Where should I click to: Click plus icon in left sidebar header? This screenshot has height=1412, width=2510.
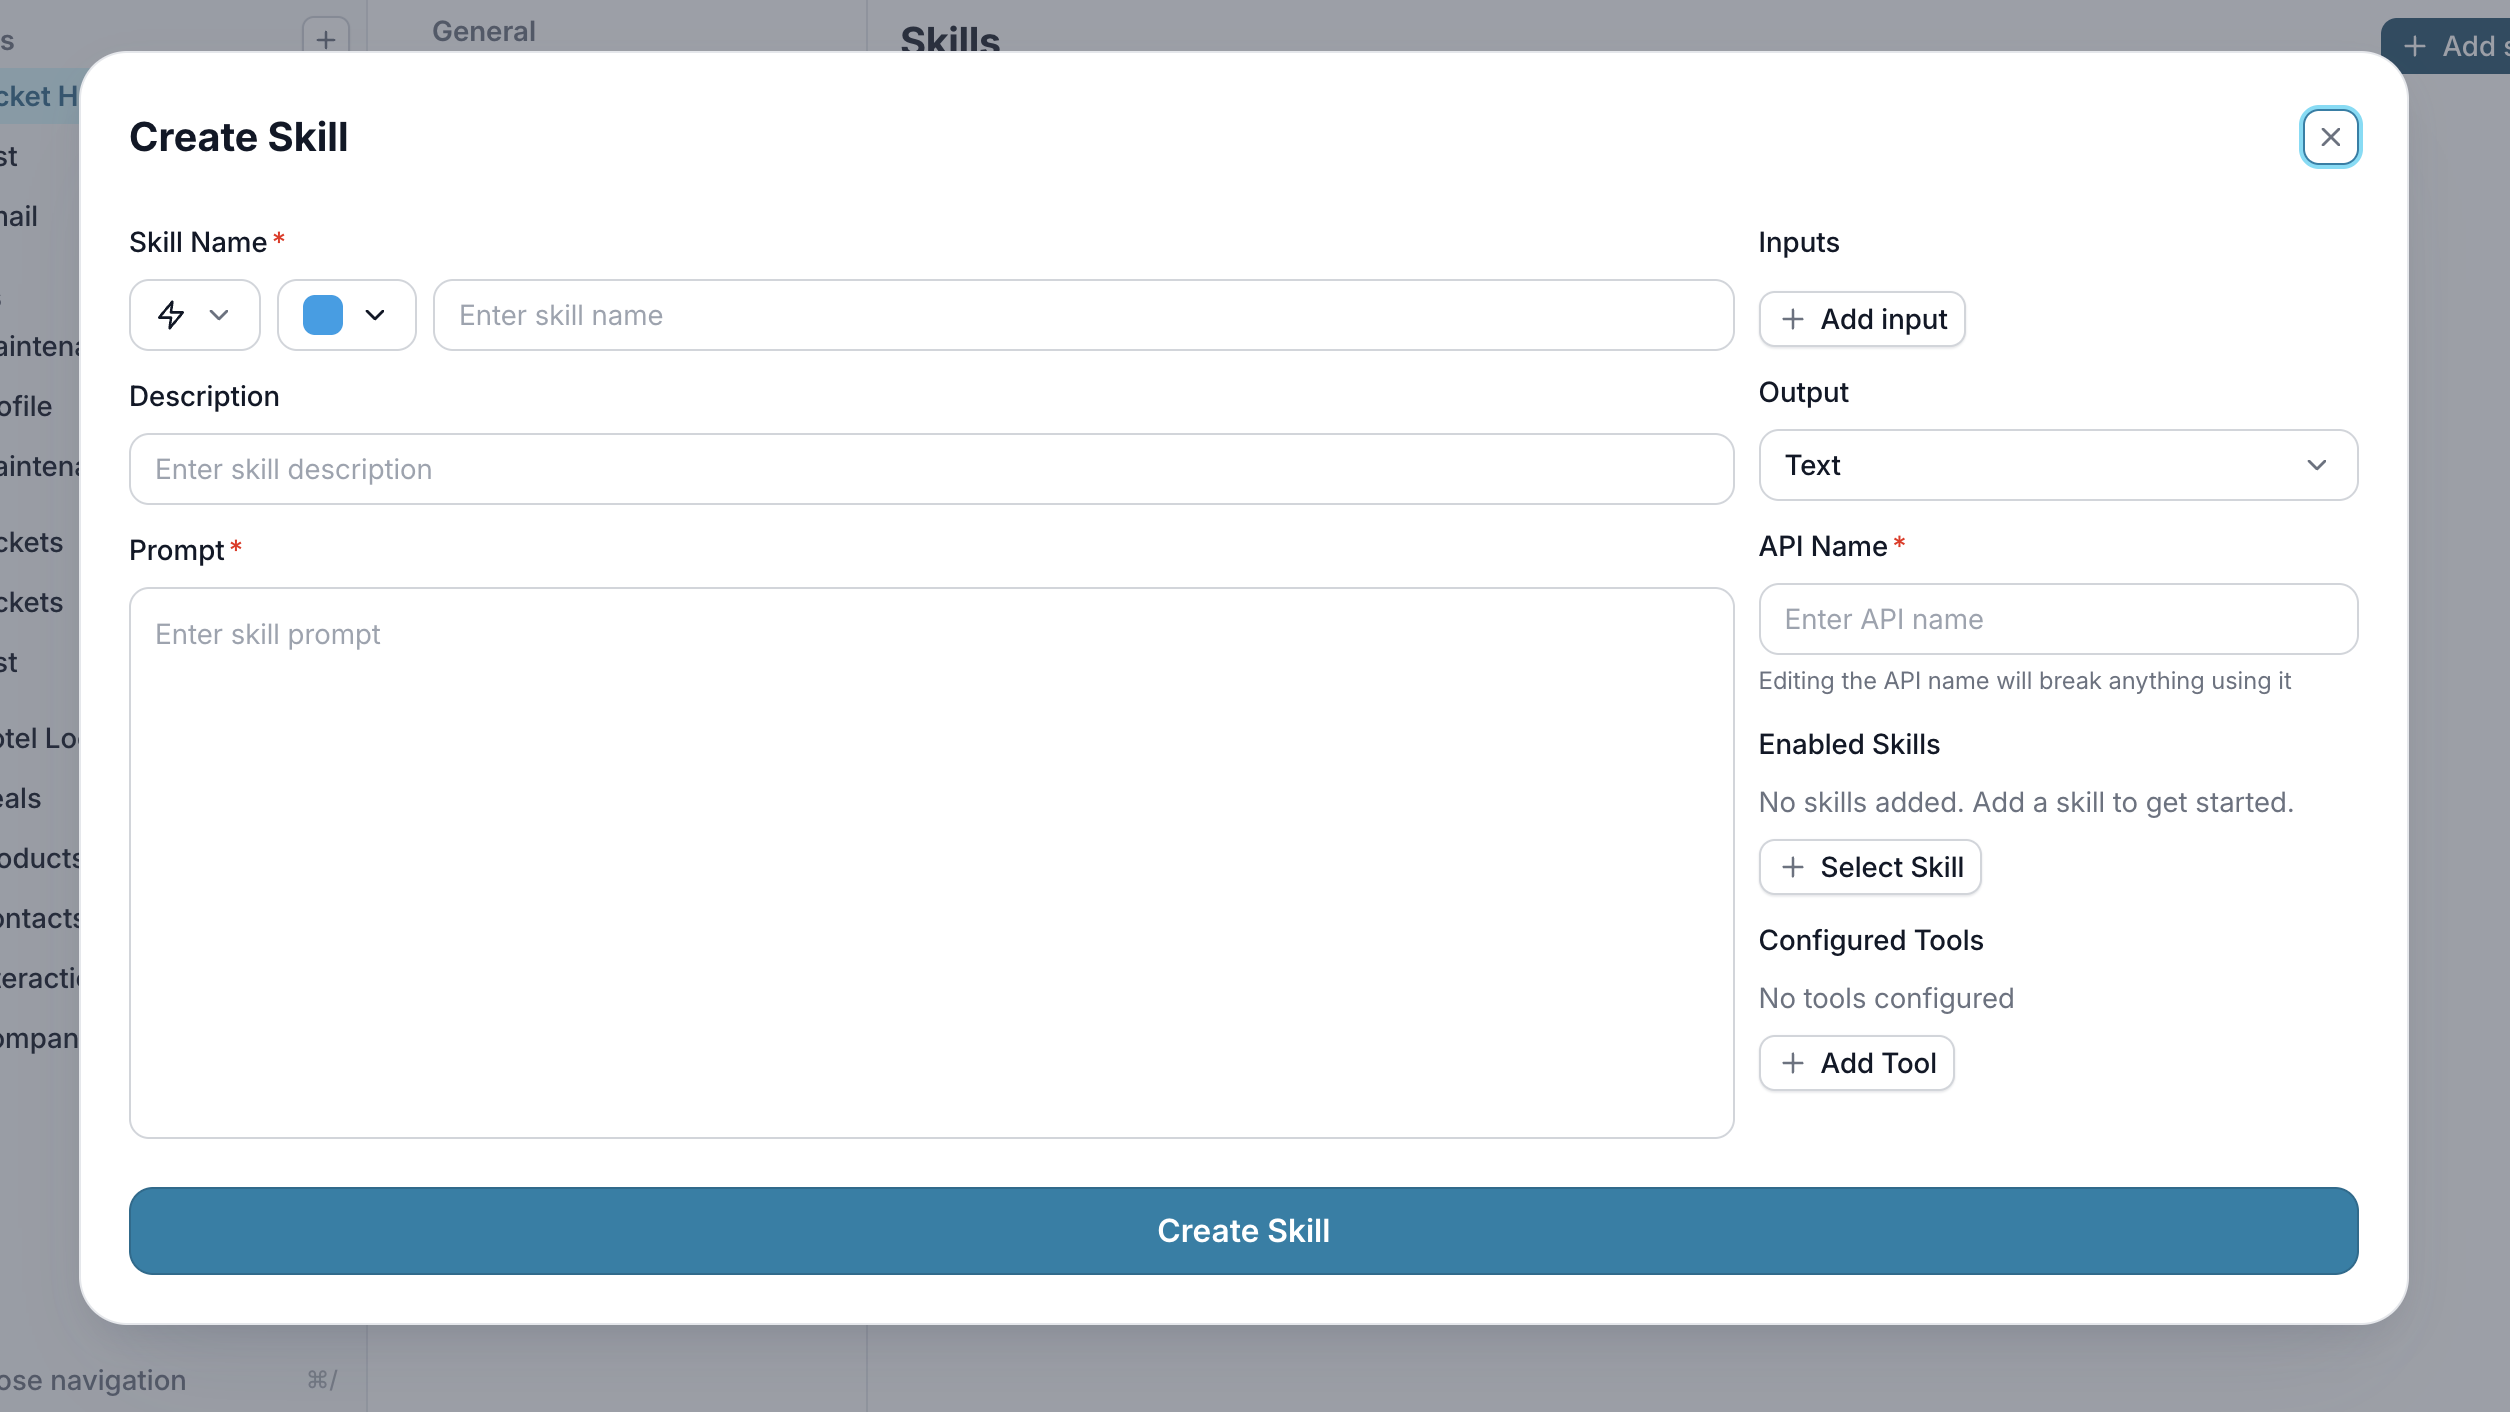[325, 40]
